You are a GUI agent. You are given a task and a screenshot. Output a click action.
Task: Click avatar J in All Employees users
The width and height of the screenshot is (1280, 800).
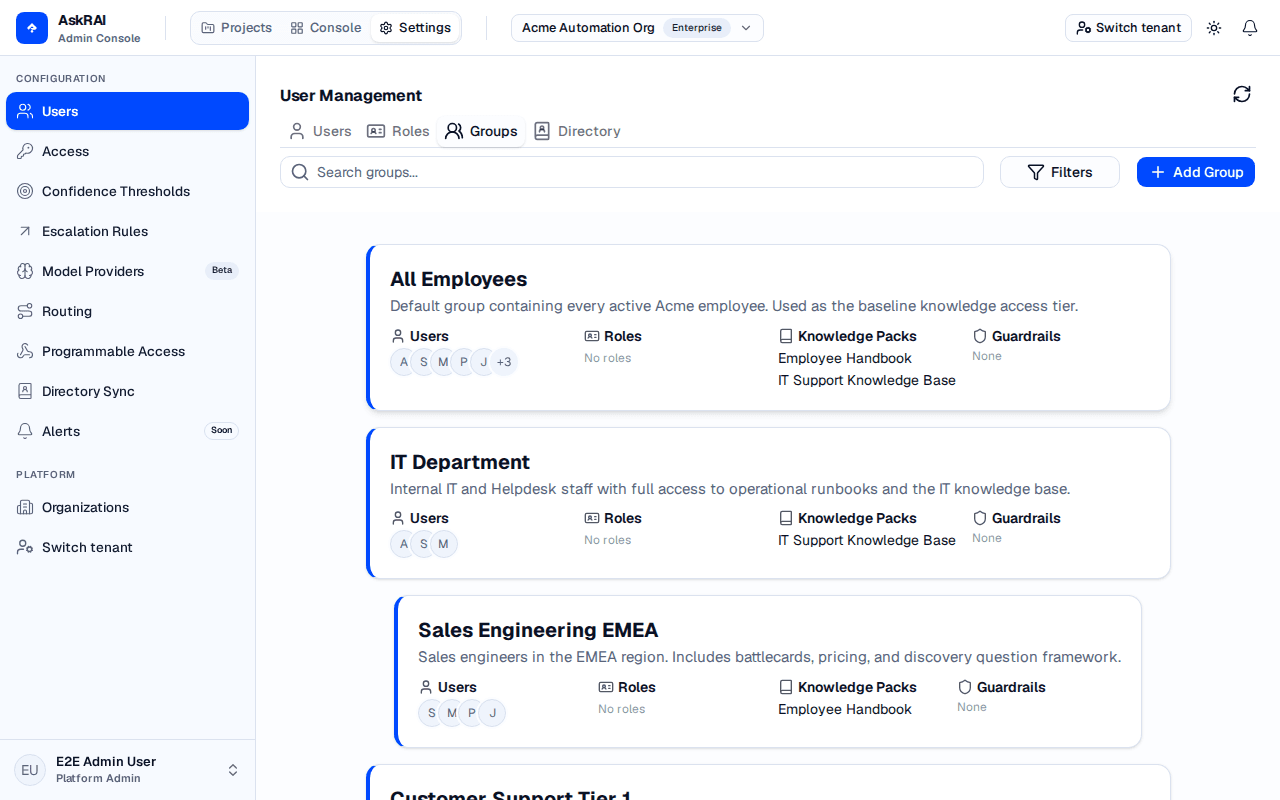pos(484,362)
